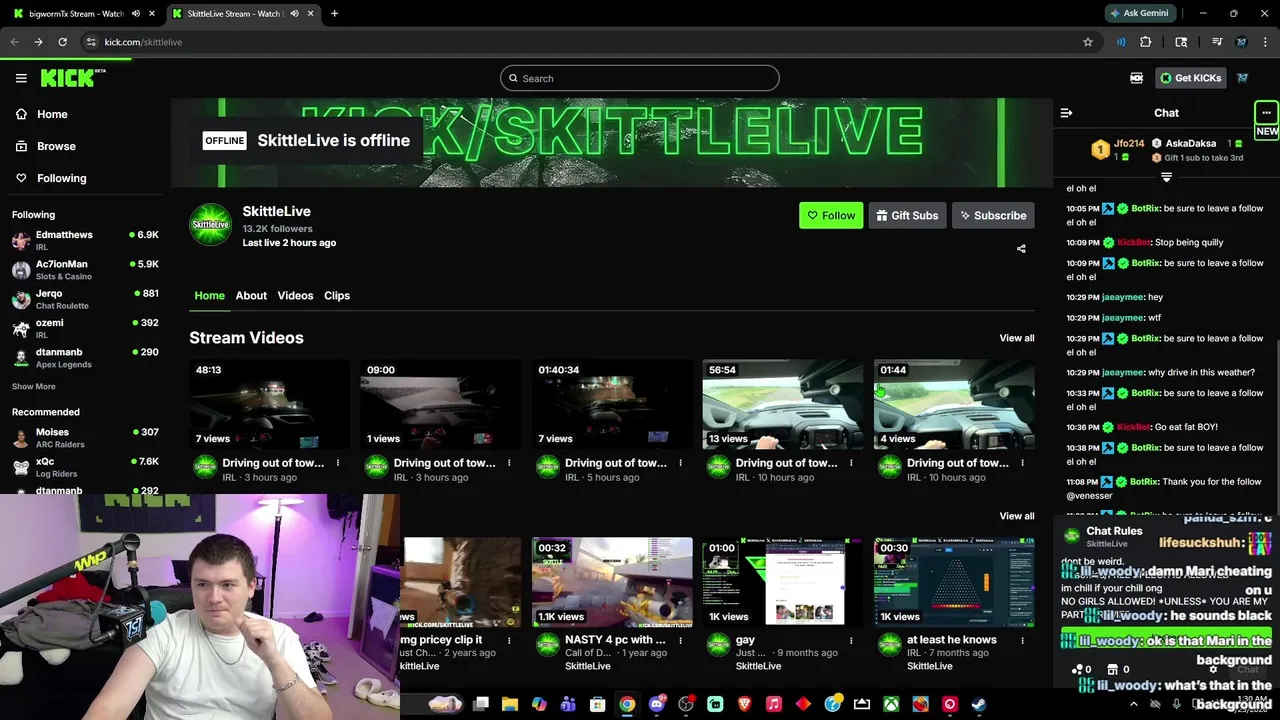Viewport: 1280px width, 720px height.
Task: Open Edmatthews followed channel
Action: [x=85, y=240]
